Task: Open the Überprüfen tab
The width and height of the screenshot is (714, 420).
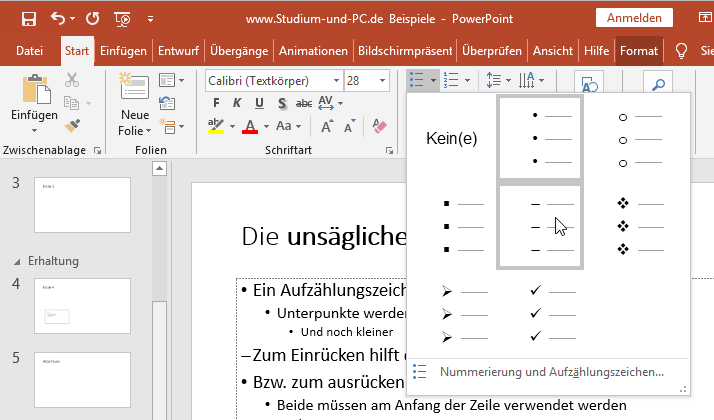Action: 492,51
